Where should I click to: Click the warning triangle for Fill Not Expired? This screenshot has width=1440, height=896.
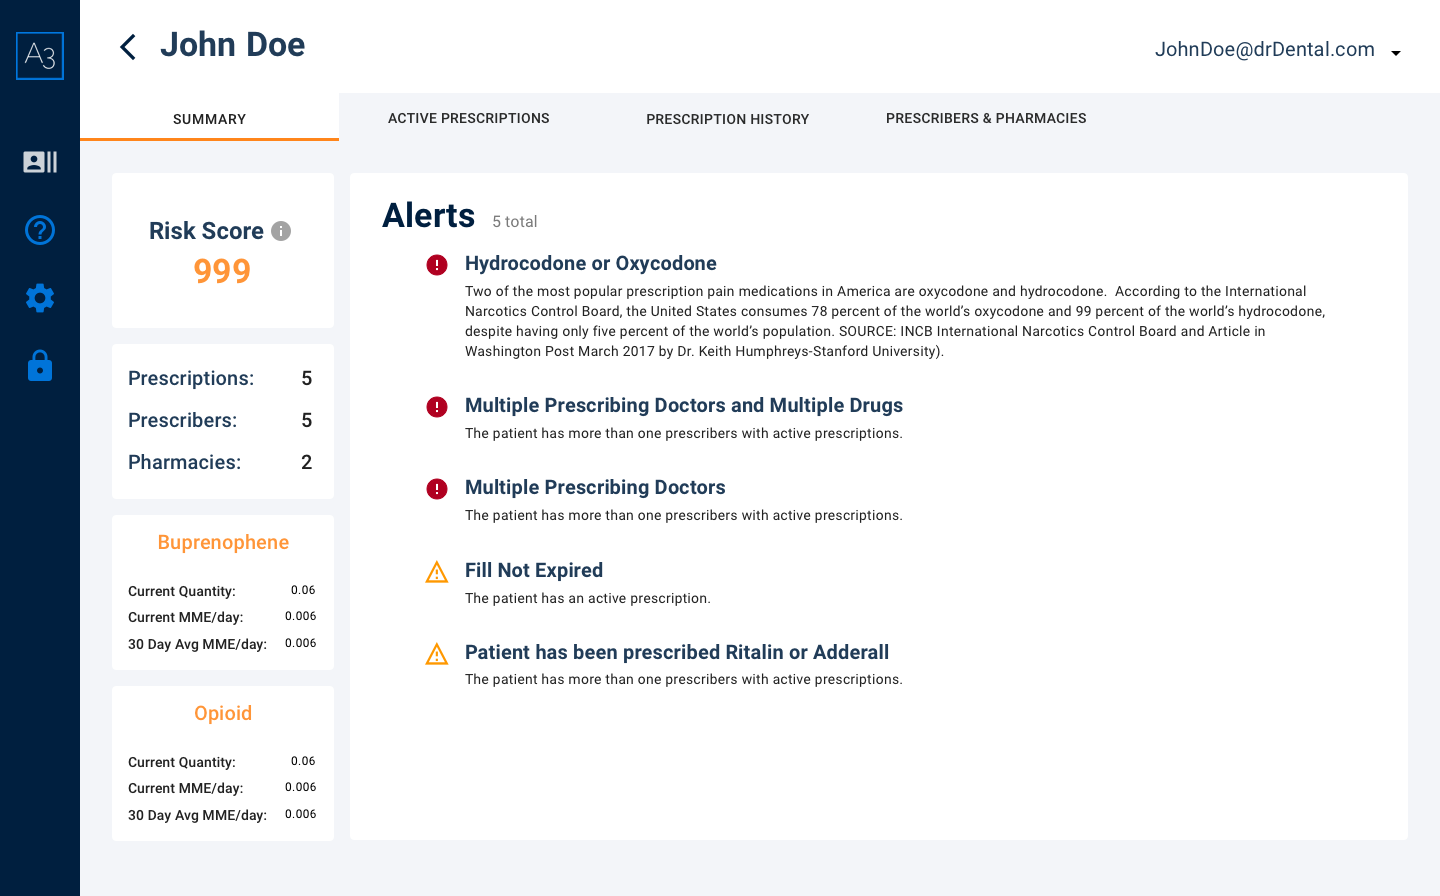click(437, 571)
